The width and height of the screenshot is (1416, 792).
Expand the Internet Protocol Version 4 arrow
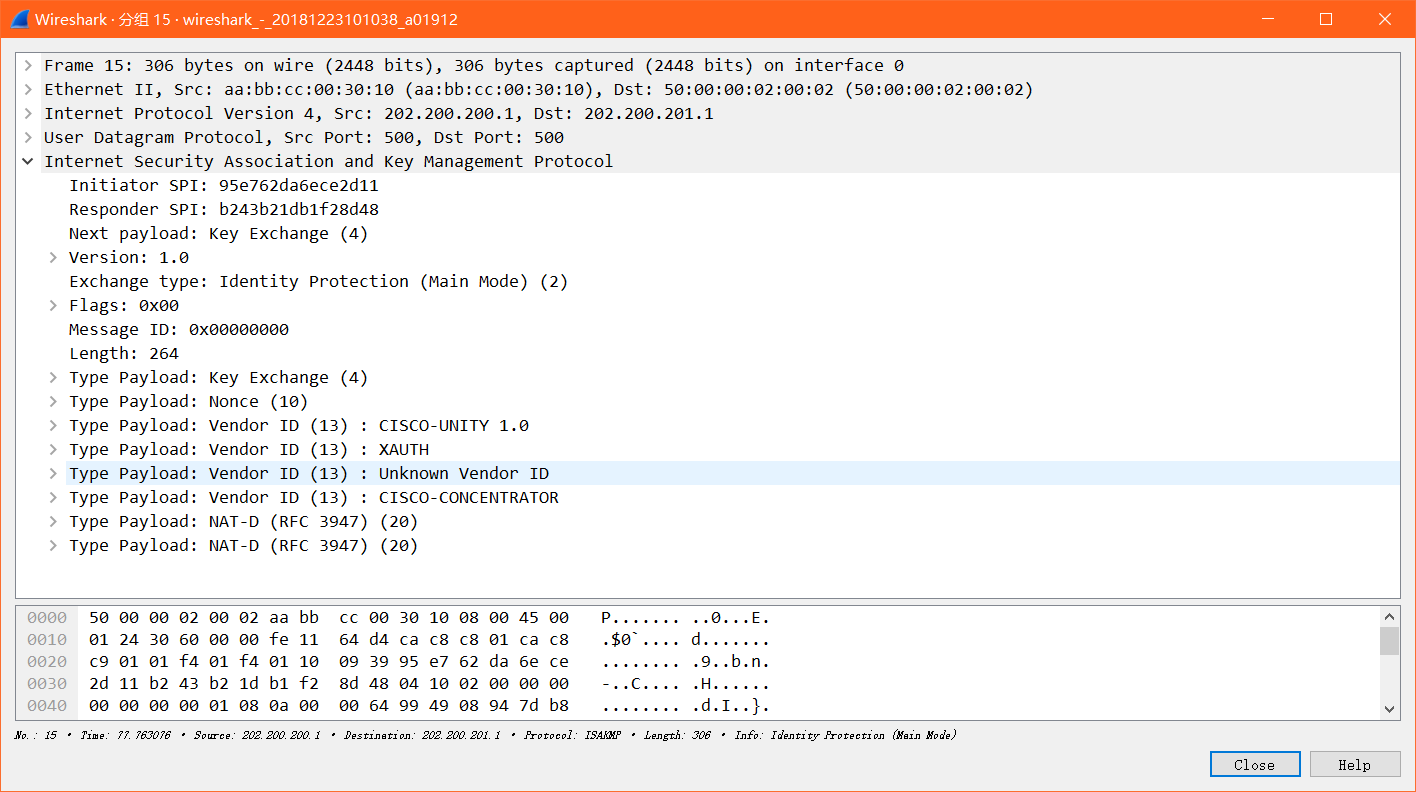[29, 114]
